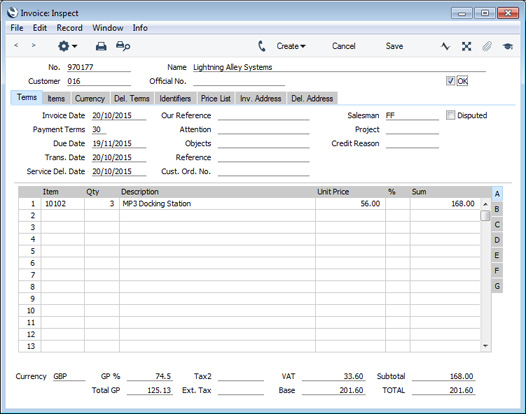Screen dimensions: 526x414
Task: Click into the Our Reference field
Action: pyautogui.click(x=263, y=115)
